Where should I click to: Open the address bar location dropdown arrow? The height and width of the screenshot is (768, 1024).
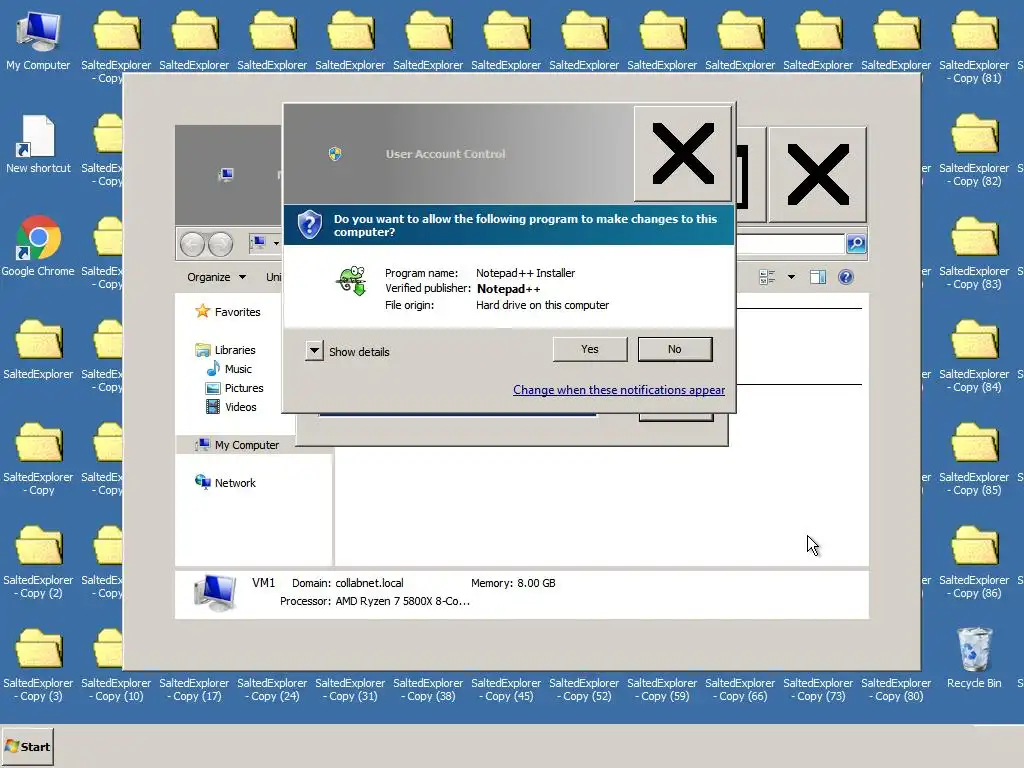point(276,244)
